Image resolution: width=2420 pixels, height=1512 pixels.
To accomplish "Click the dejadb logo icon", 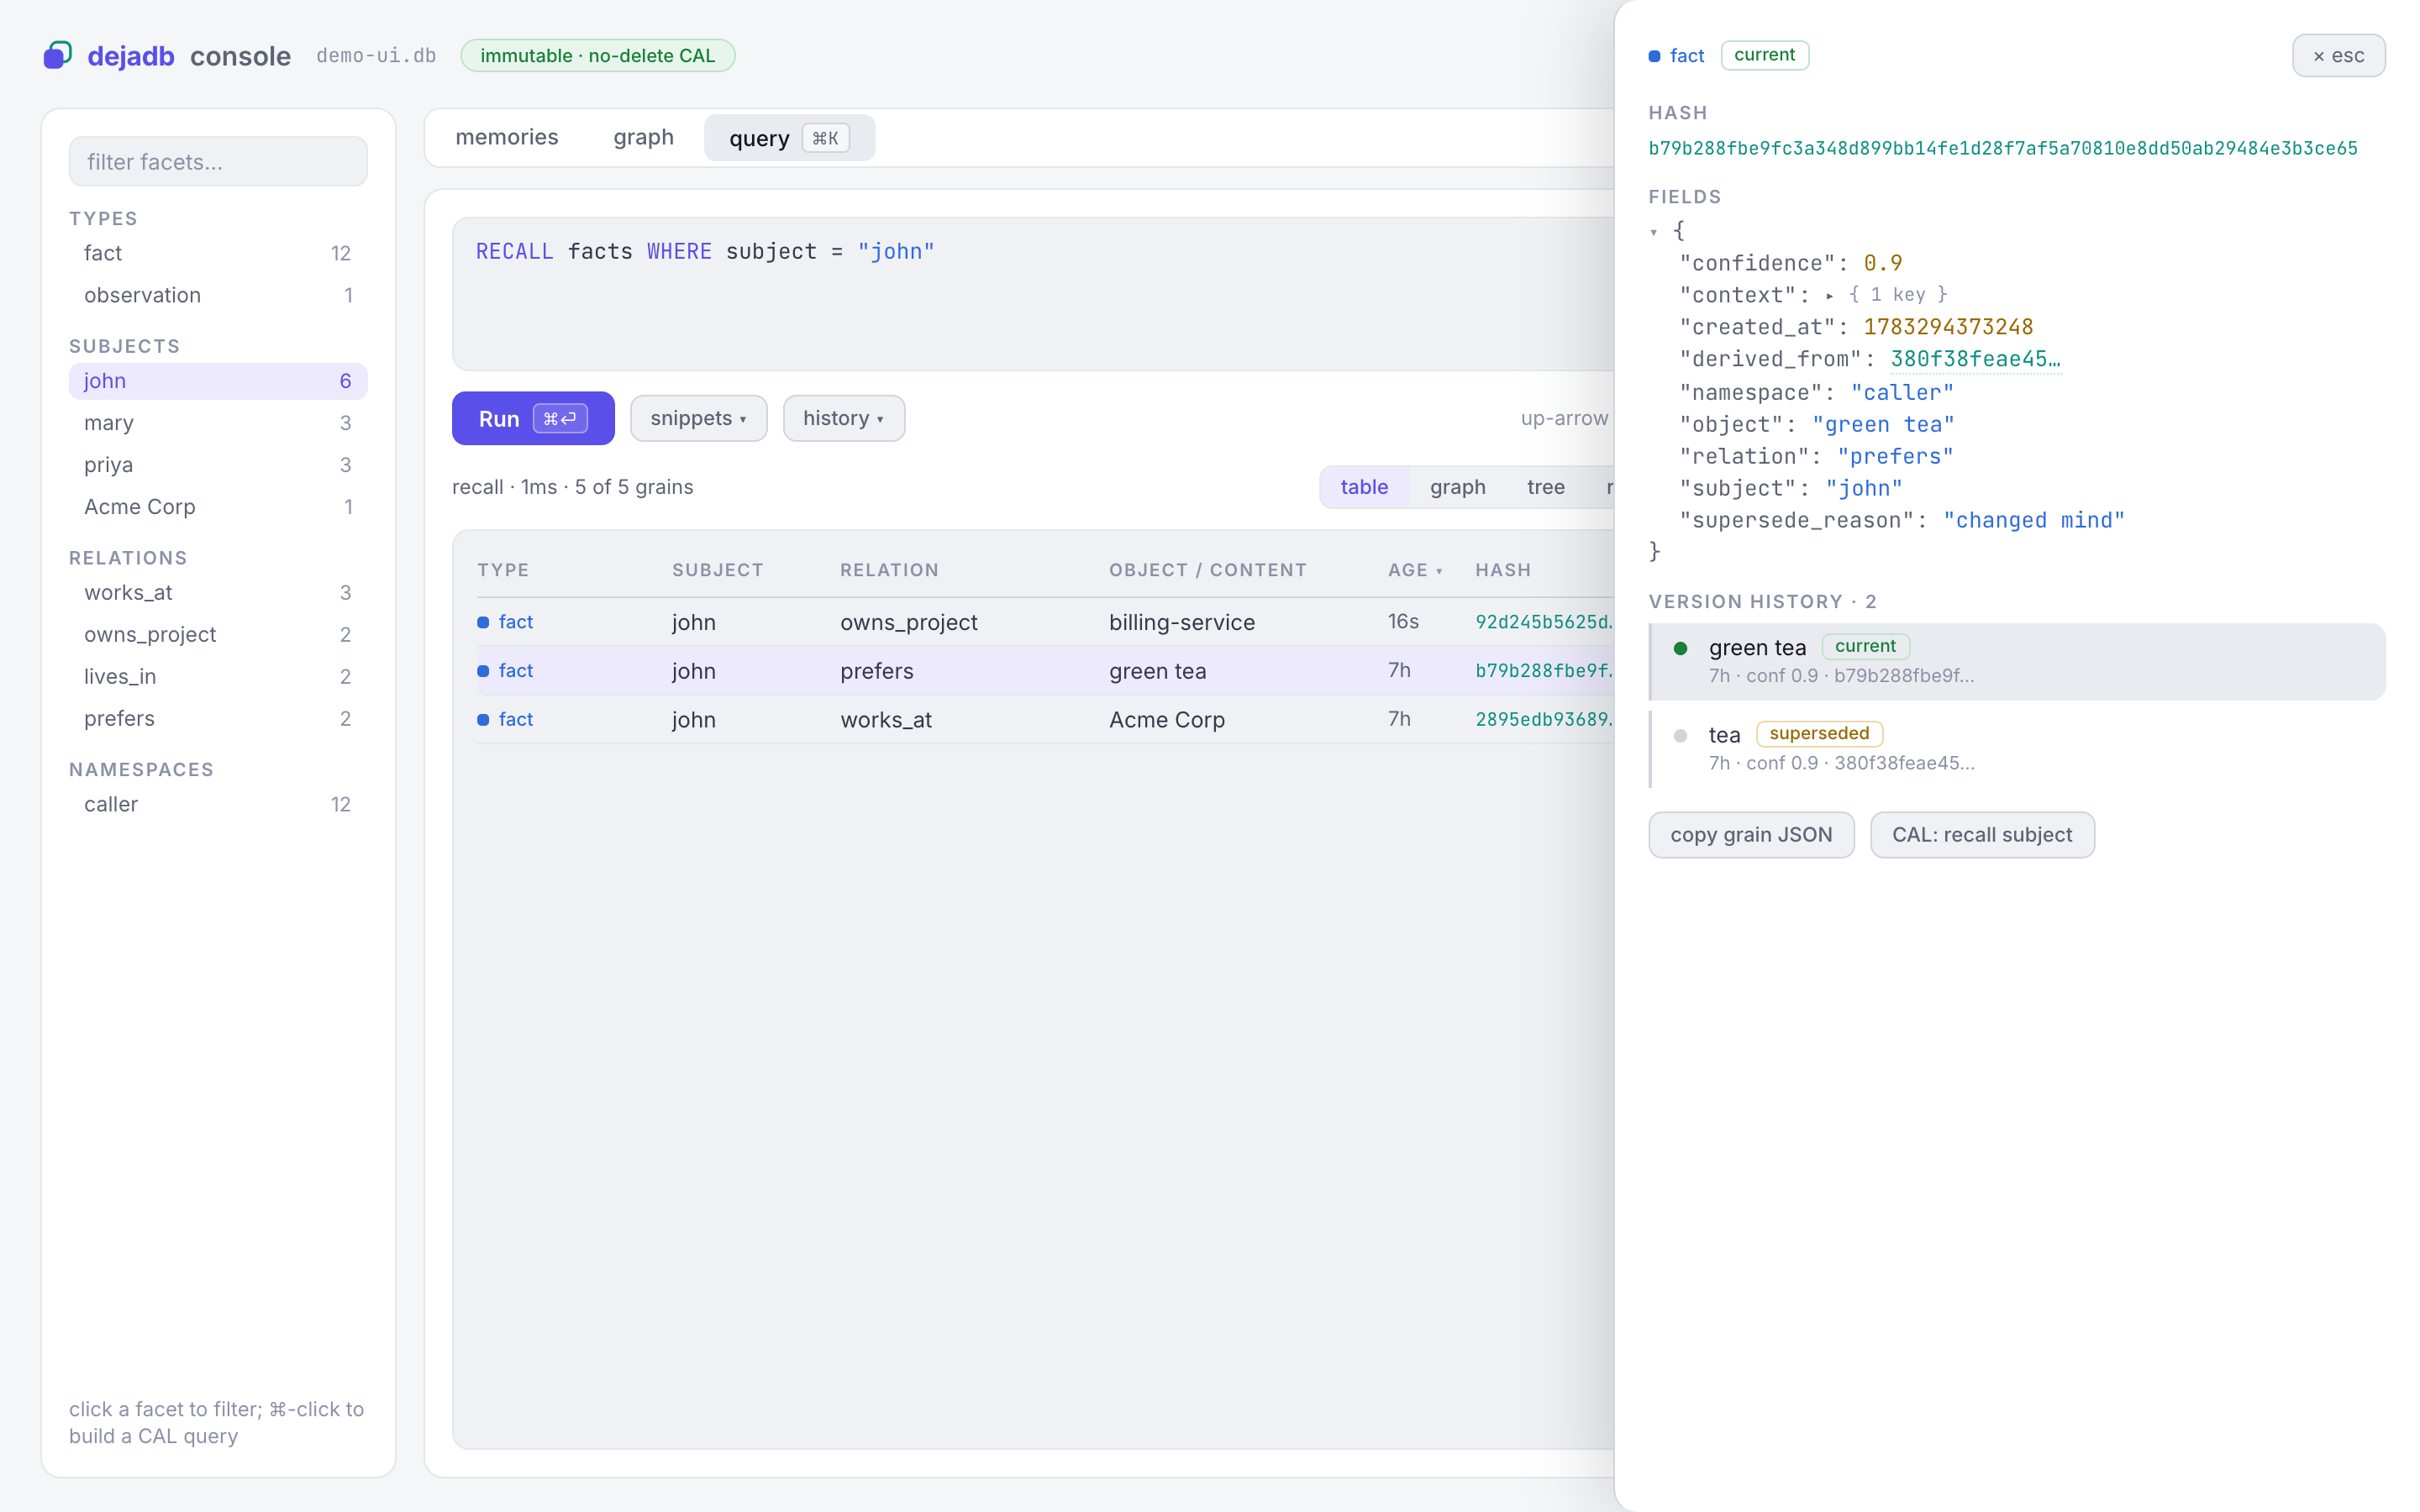I will coord(58,55).
